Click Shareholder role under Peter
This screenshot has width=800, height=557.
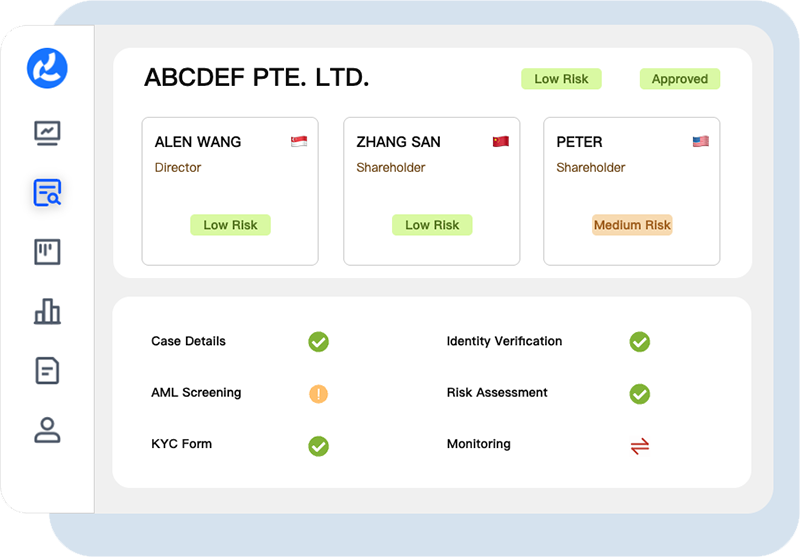click(x=590, y=168)
